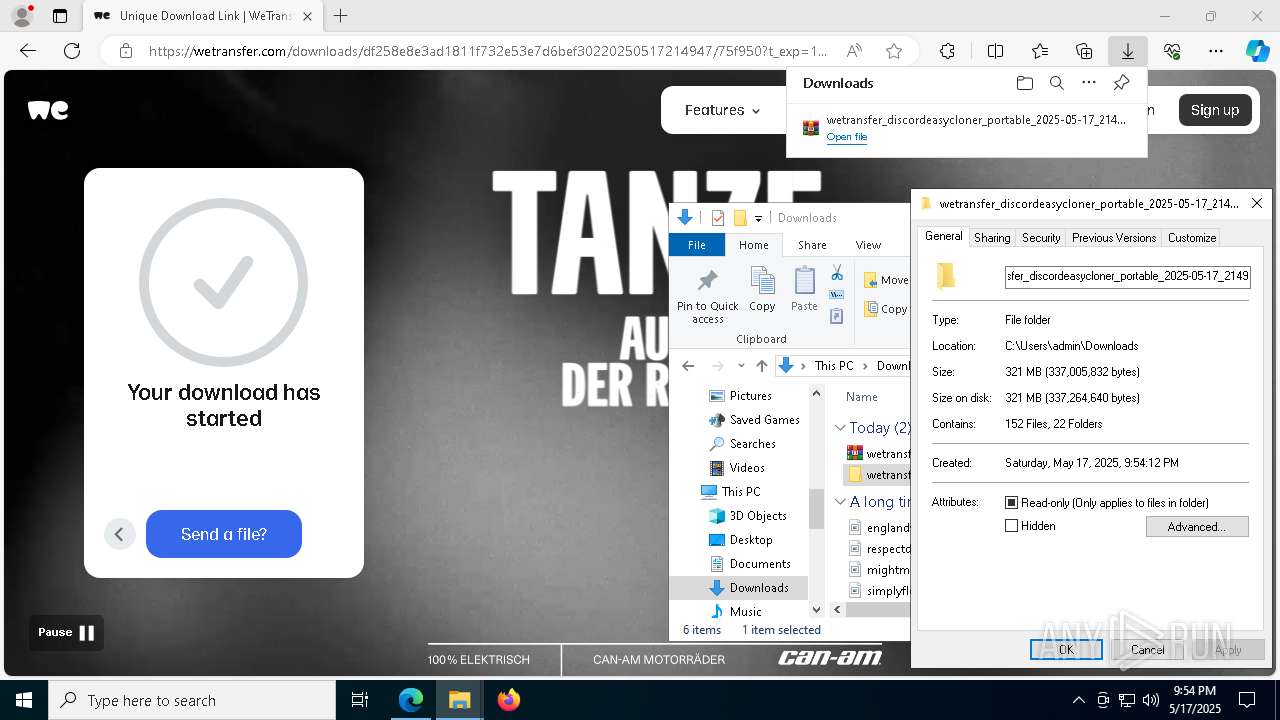Click Open file link in Downloads panel
Image resolution: width=1280 pixels, height=720 pixels.
click(847, 137)
